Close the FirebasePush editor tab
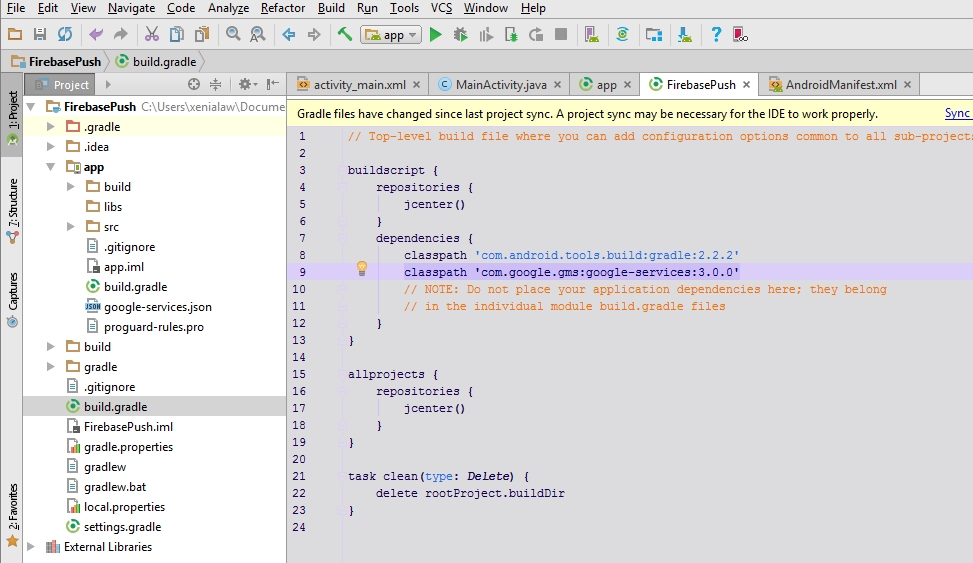This screenshot has height=563, width=973. point(747,85)
